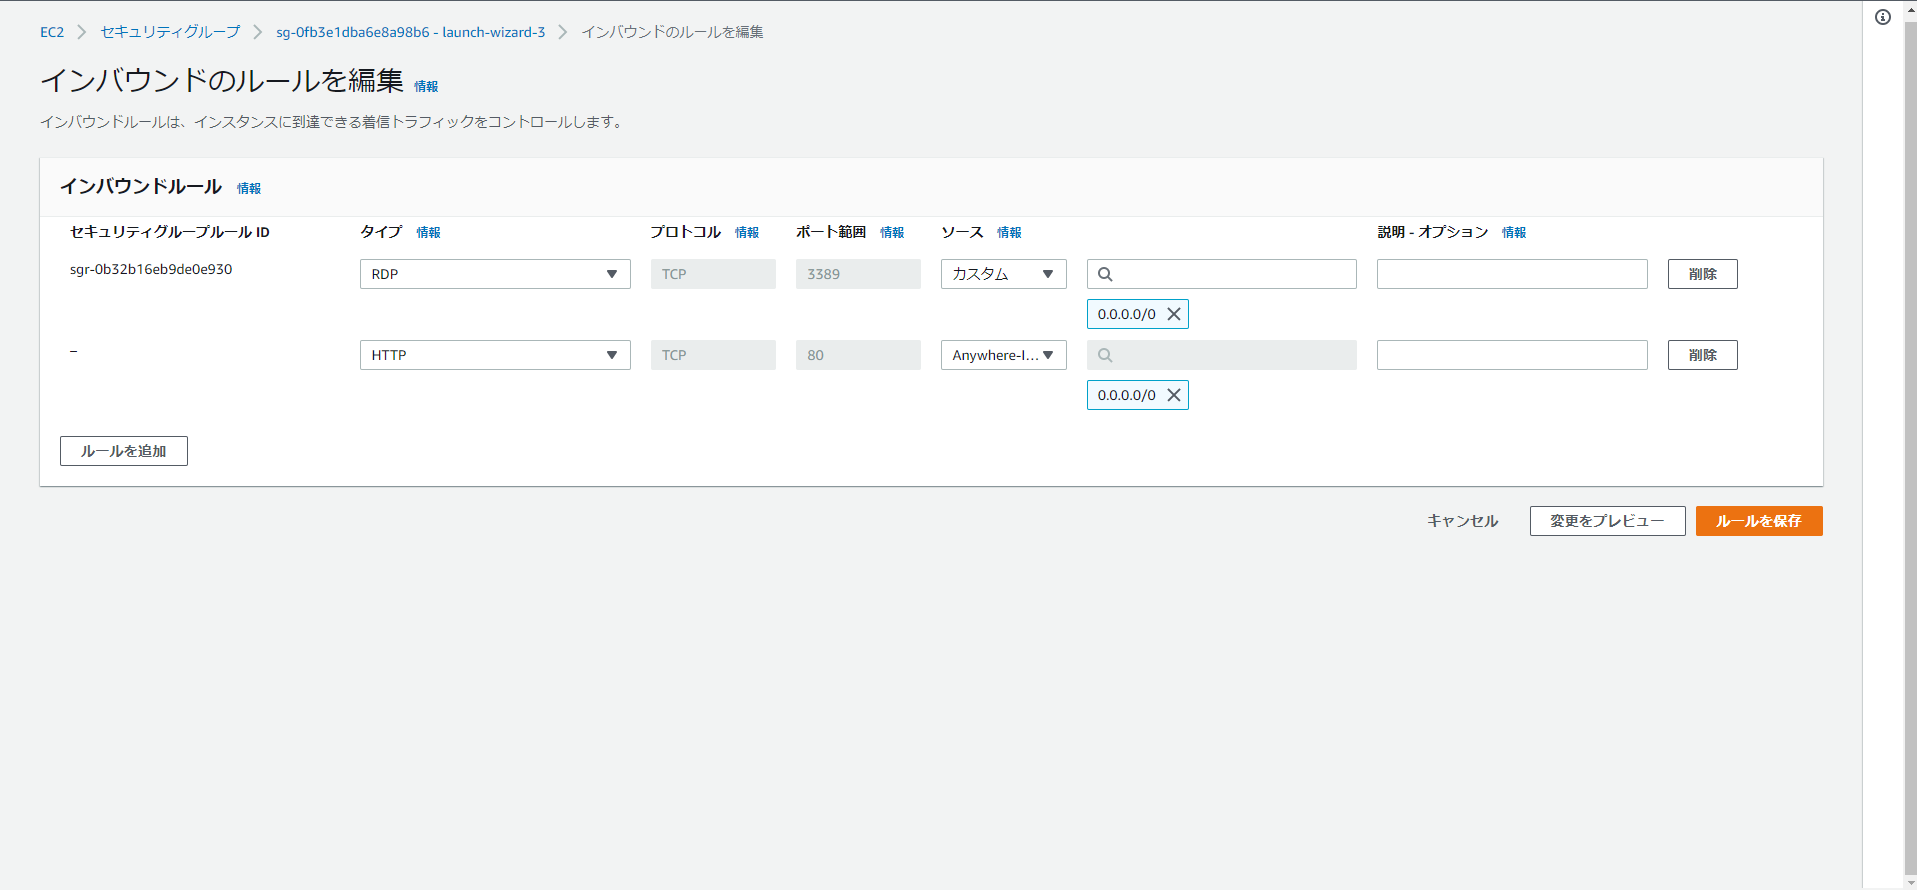Open 情報 link beside タイプ column
This screenshot has height=890, width=1917.
pos(428,232)
